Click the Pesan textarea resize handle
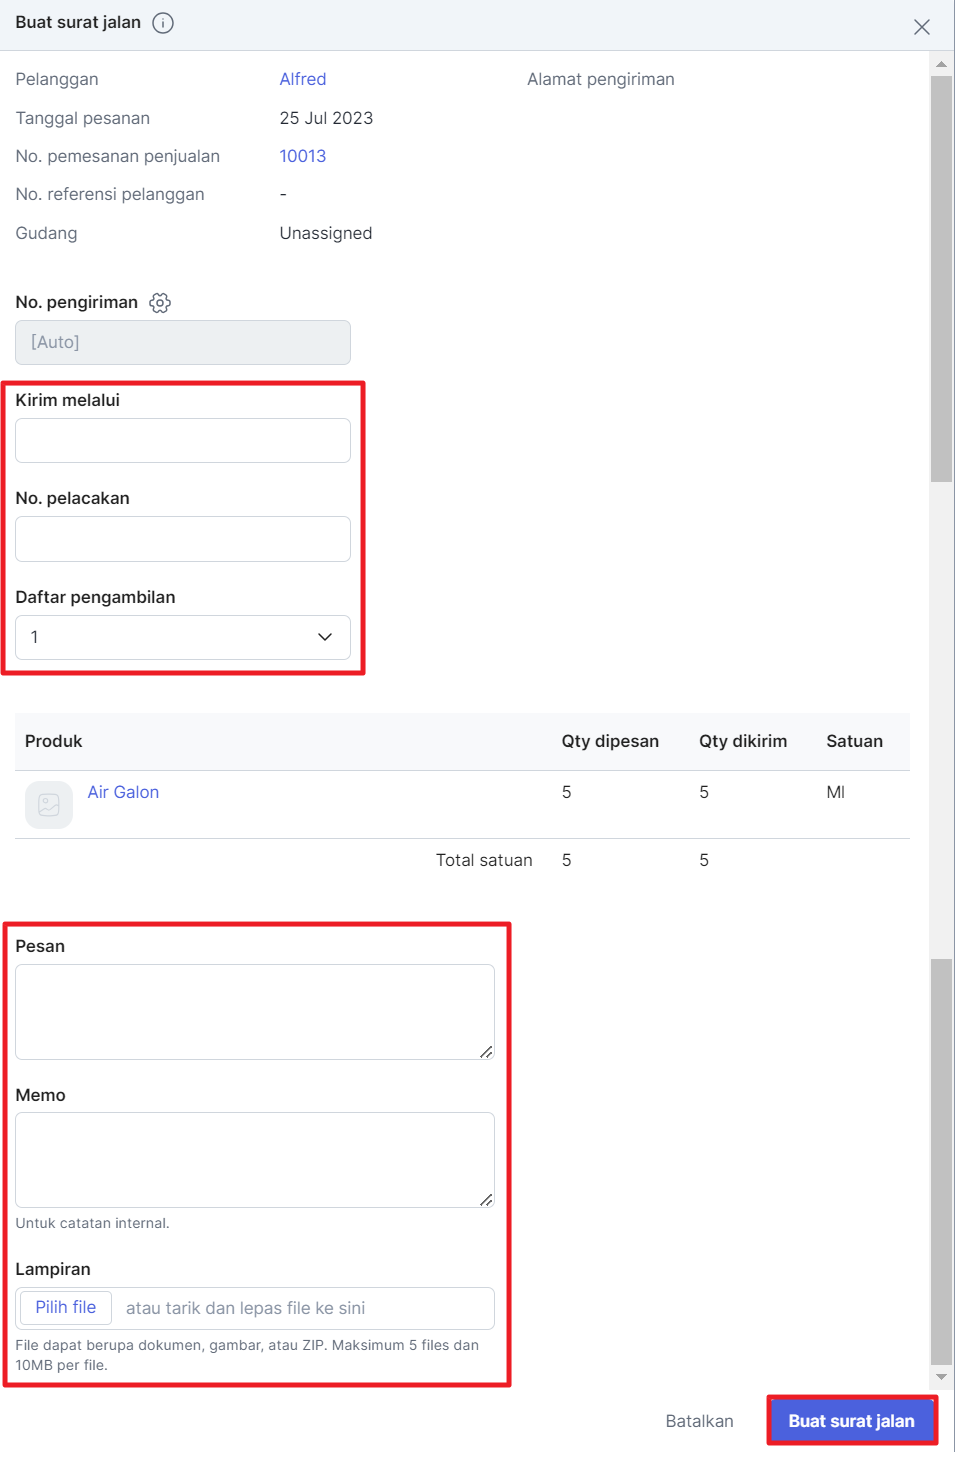 pos(486,1051)
